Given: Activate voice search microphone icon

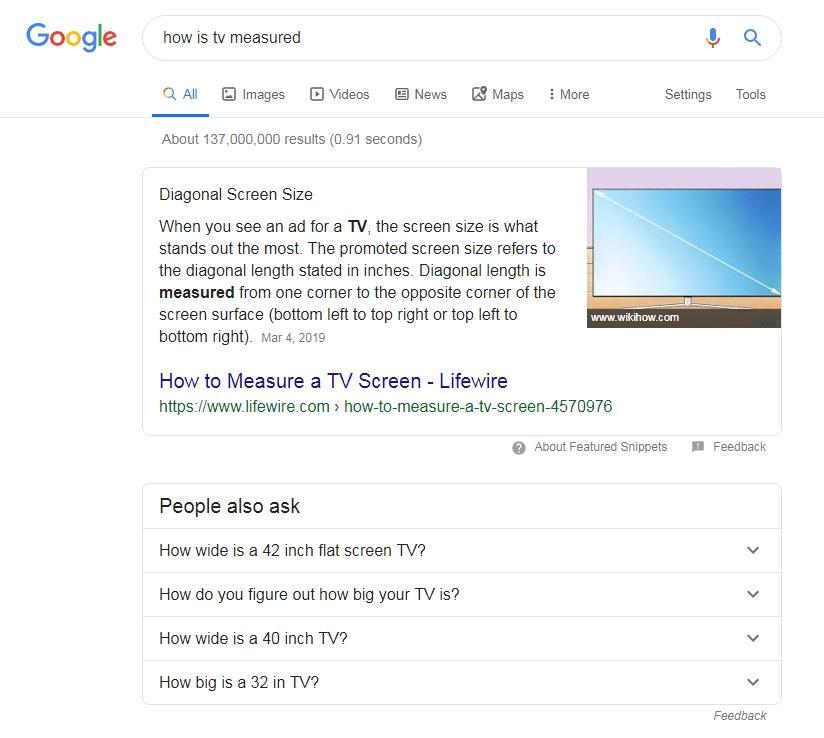Looking at the screenshot, I should tap(713, 38).
